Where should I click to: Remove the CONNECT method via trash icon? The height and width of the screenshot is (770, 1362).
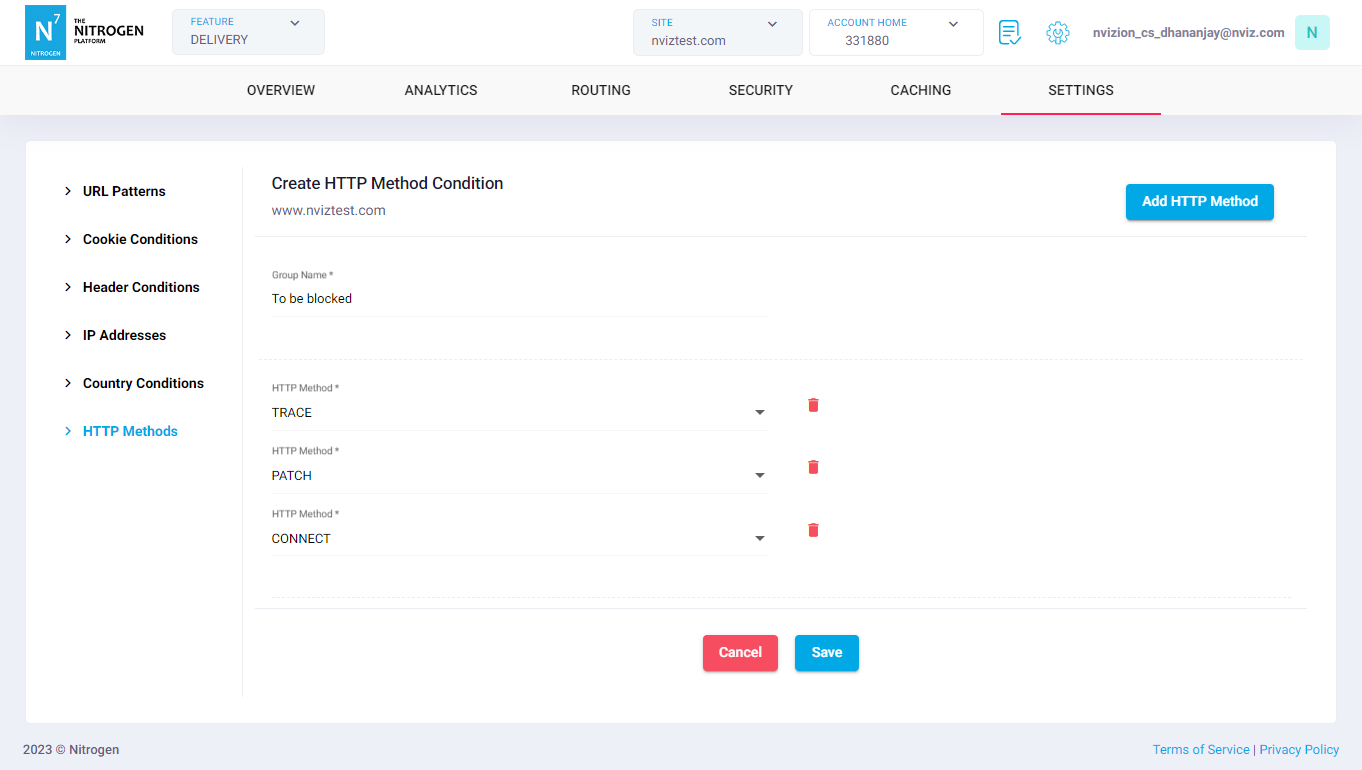pyautogui.click(x=813, y=530)
